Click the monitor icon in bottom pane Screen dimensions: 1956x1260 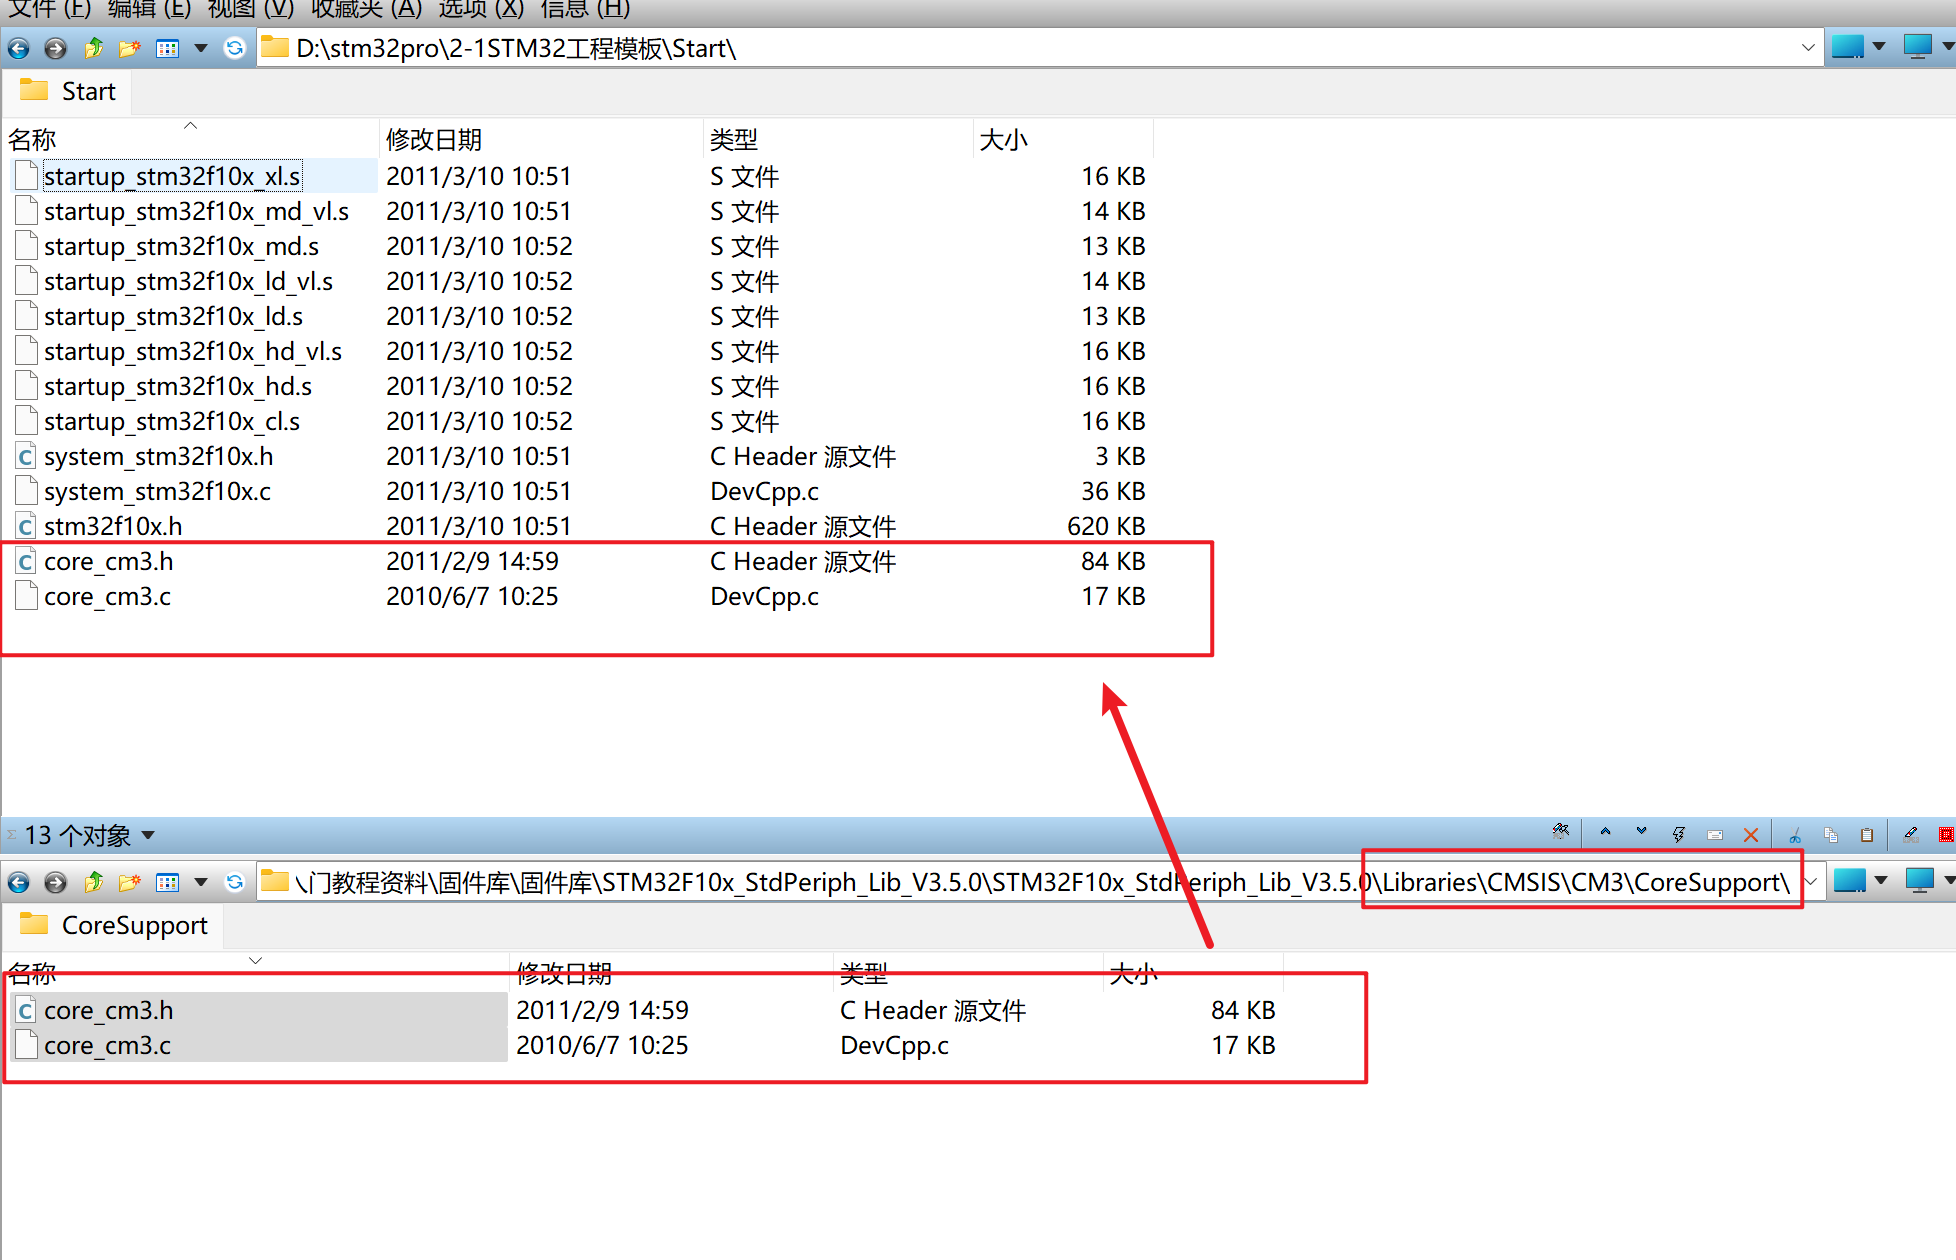click(x=1920, y=881)
